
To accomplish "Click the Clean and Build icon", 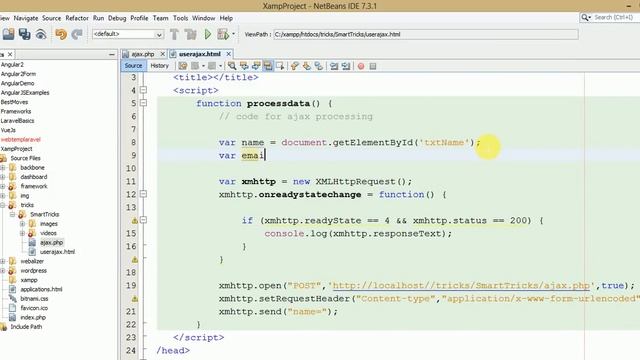I will [190, 34].
